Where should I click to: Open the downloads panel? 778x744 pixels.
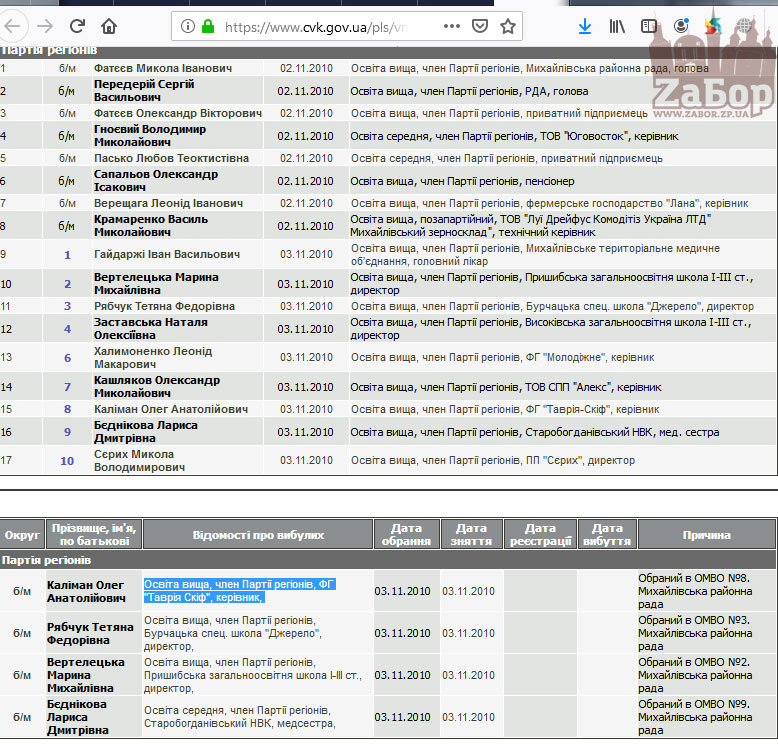tap(585, 26)
